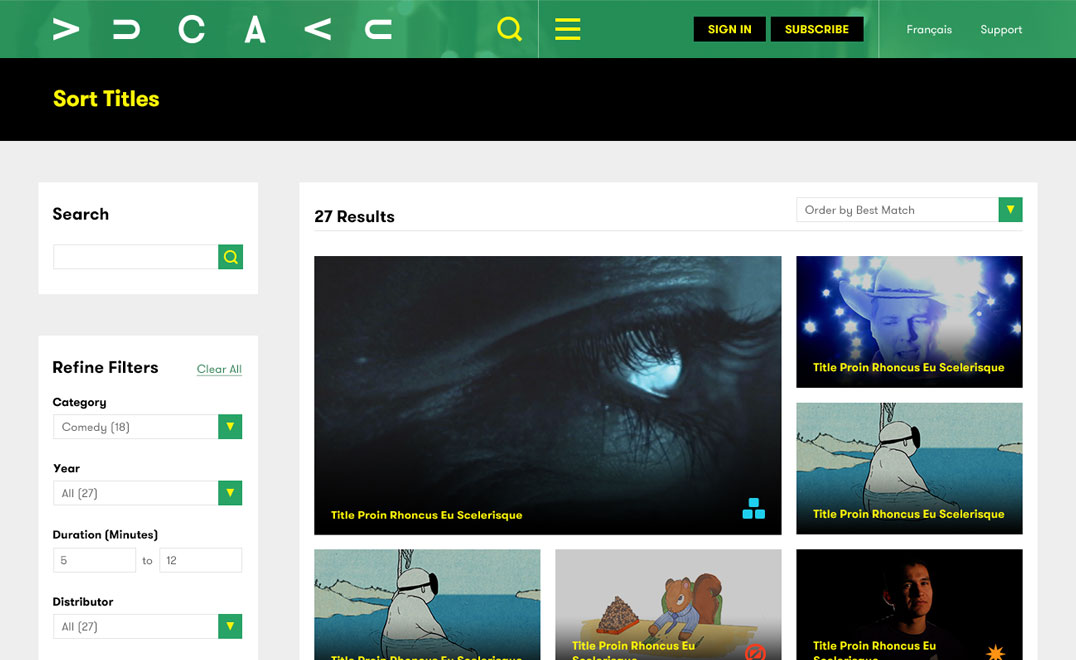Click the Refine Filters heading

105,367
